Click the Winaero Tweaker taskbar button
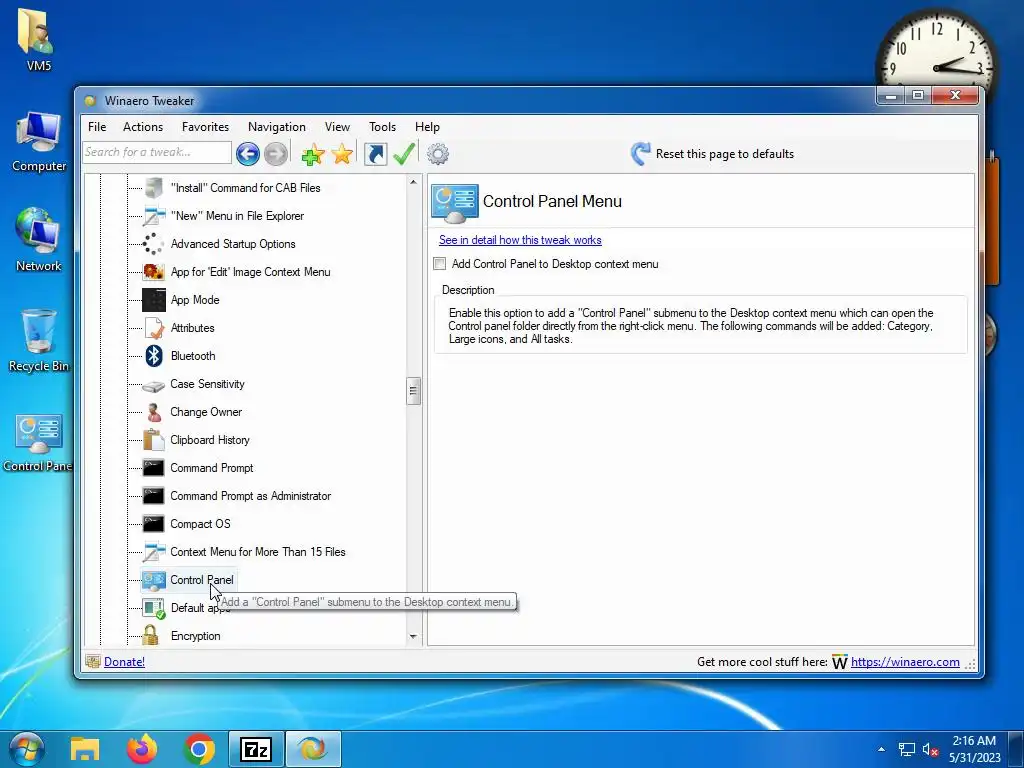The height and width of the screenshot is (768, 1024). pos(313,749)
